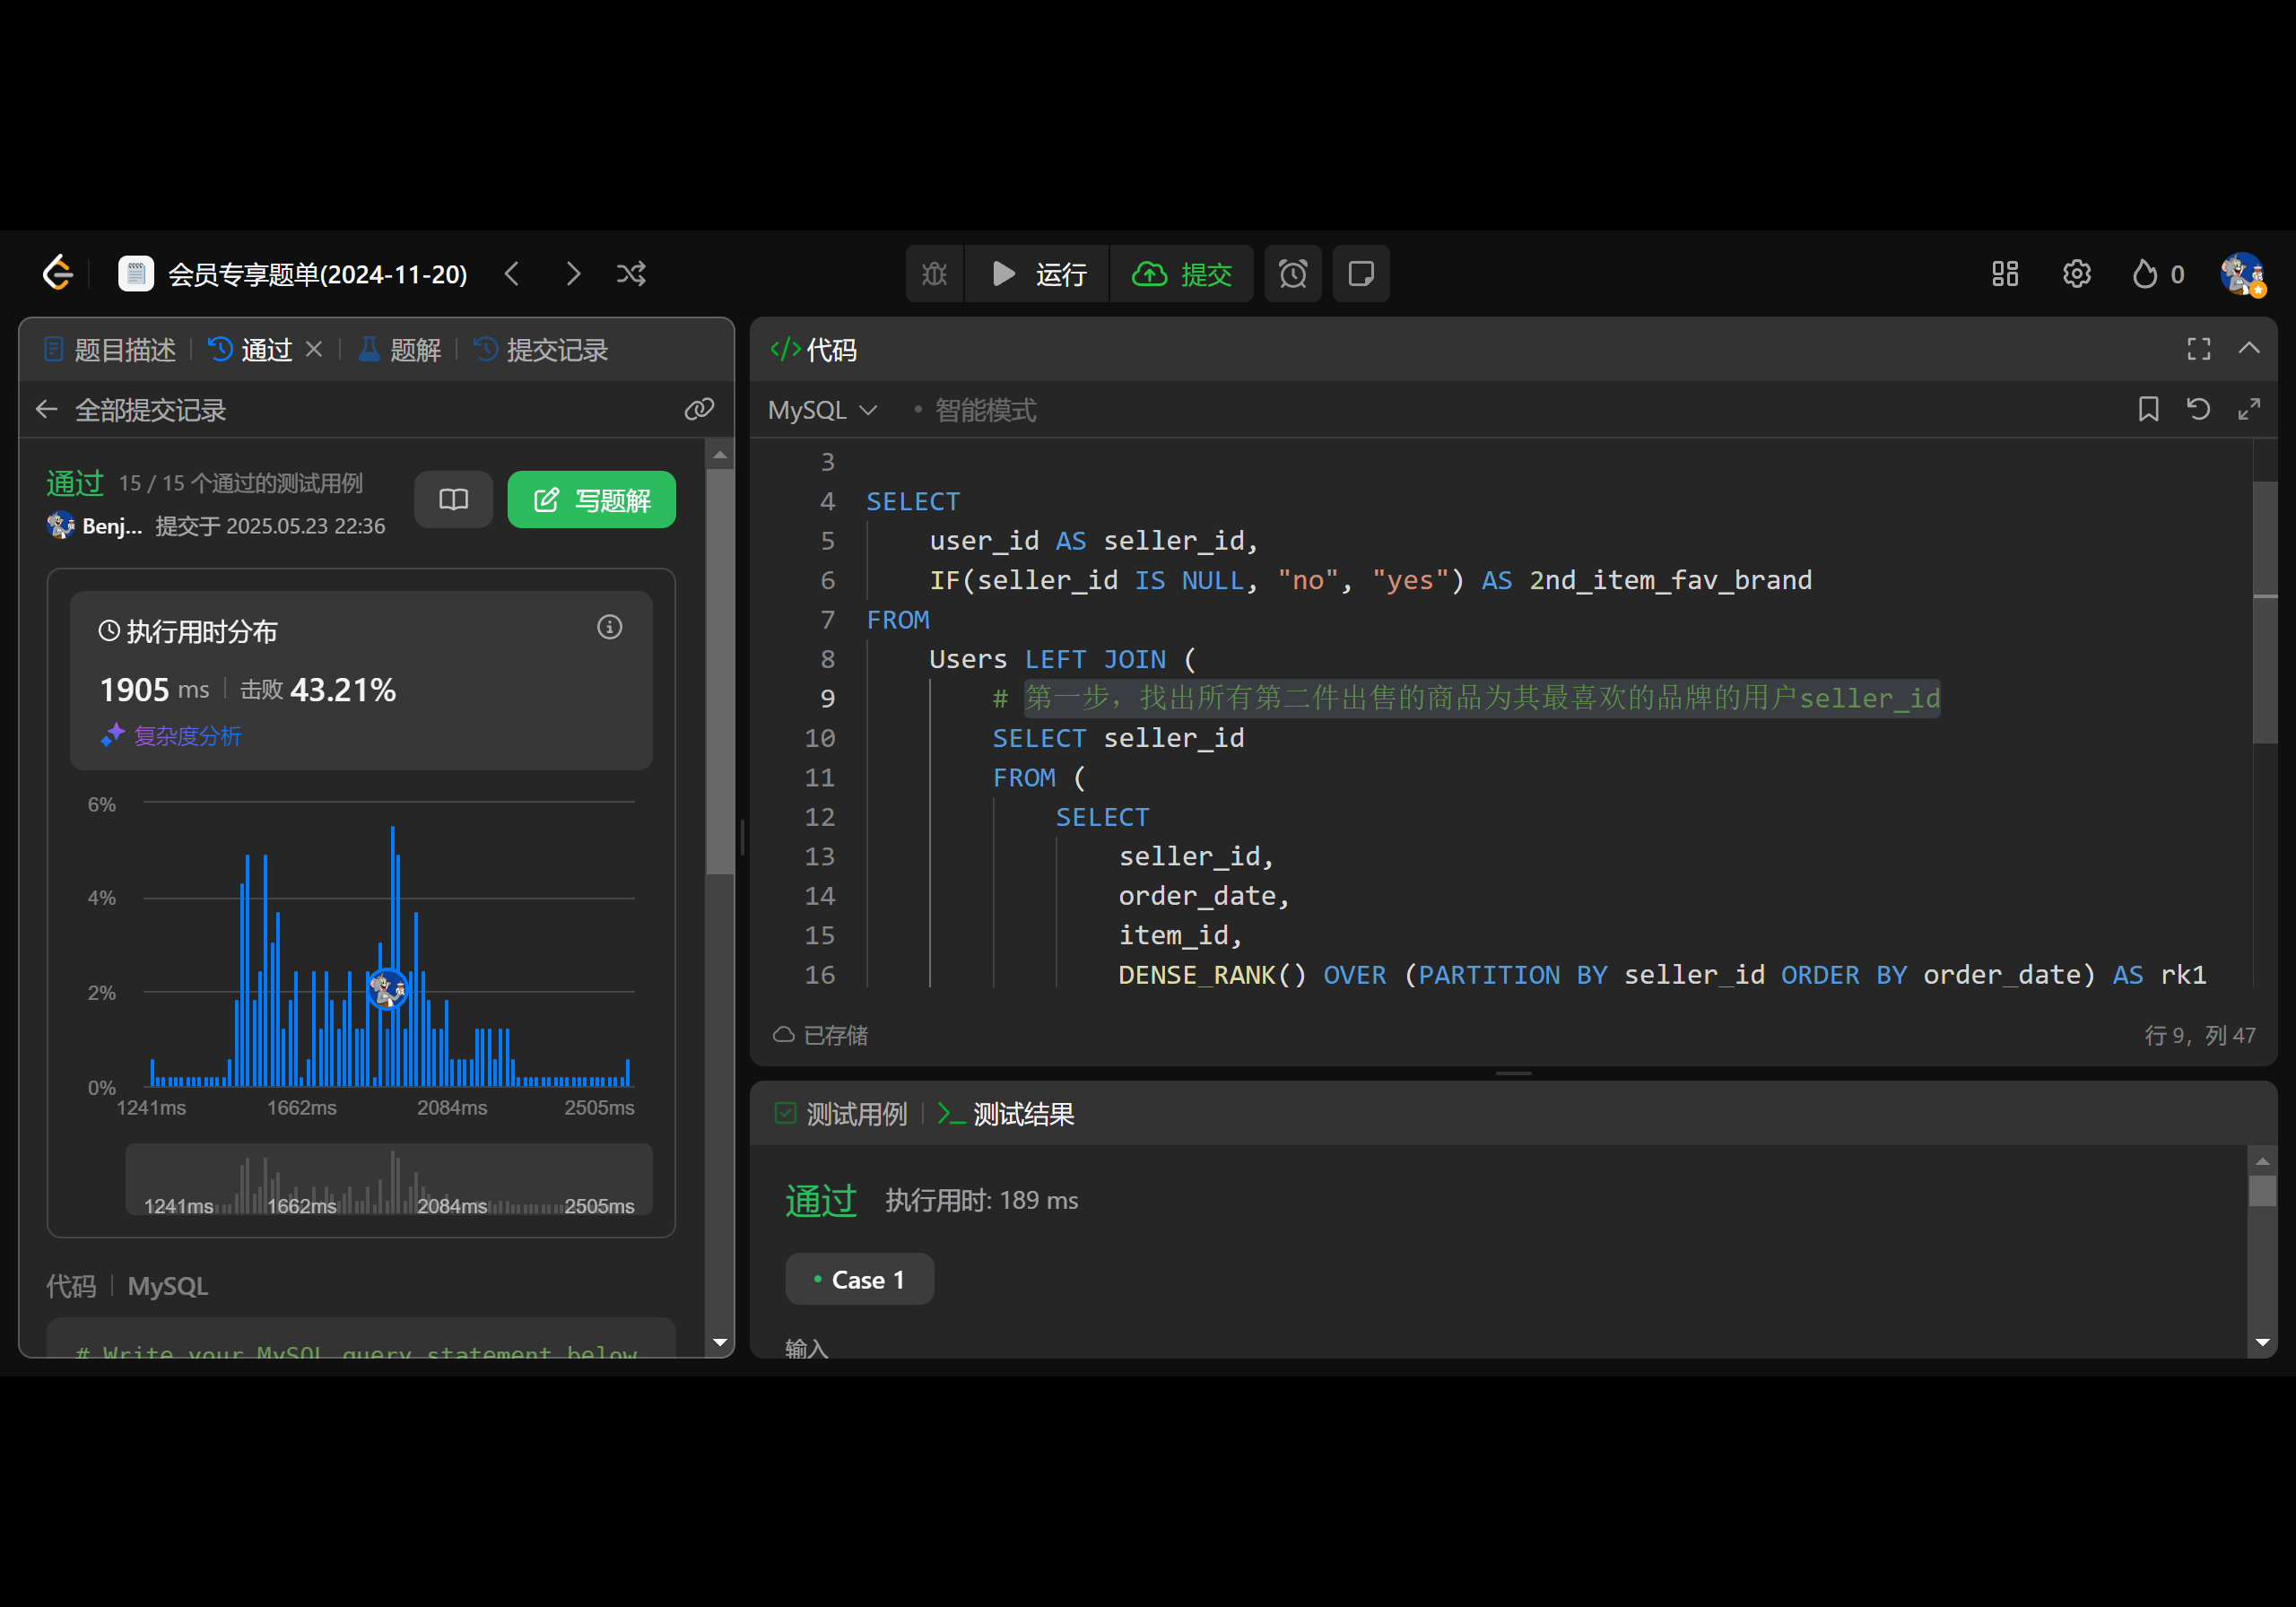This screenshot has height=1607, width=2296.
Task: Click the runtime range slider strip
Action: 388,1180
